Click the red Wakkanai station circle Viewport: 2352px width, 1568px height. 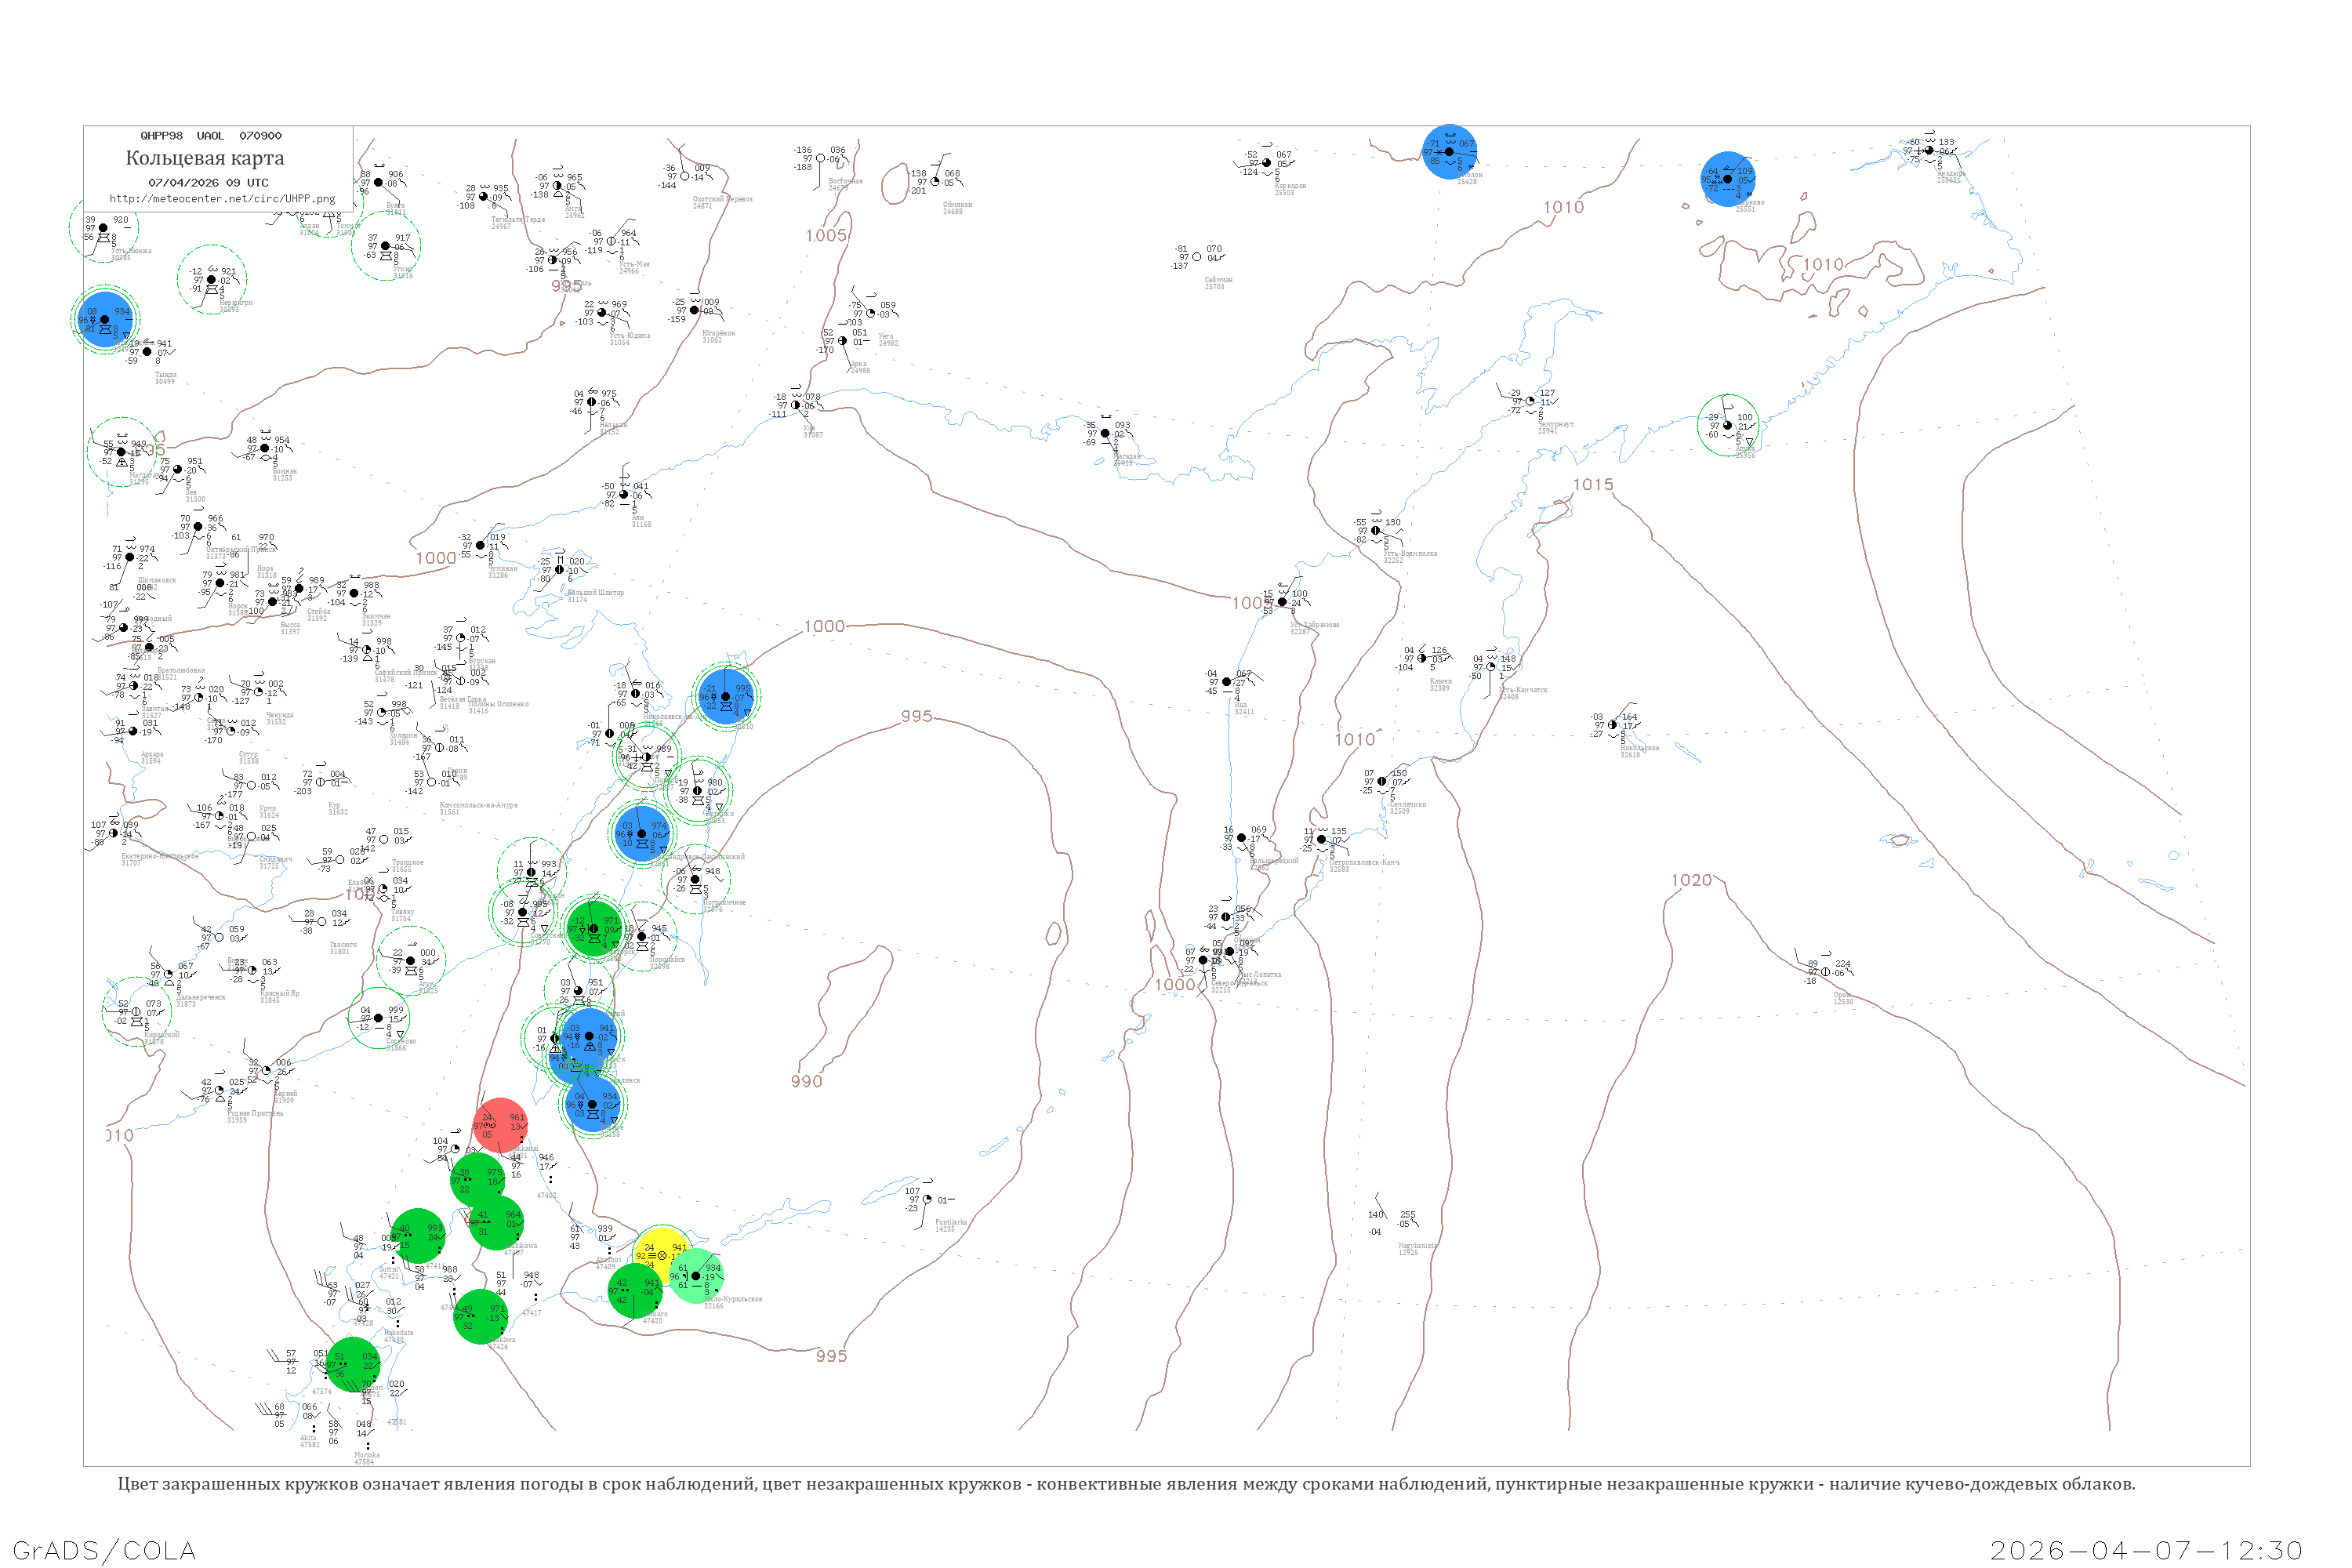point(500,1126)
